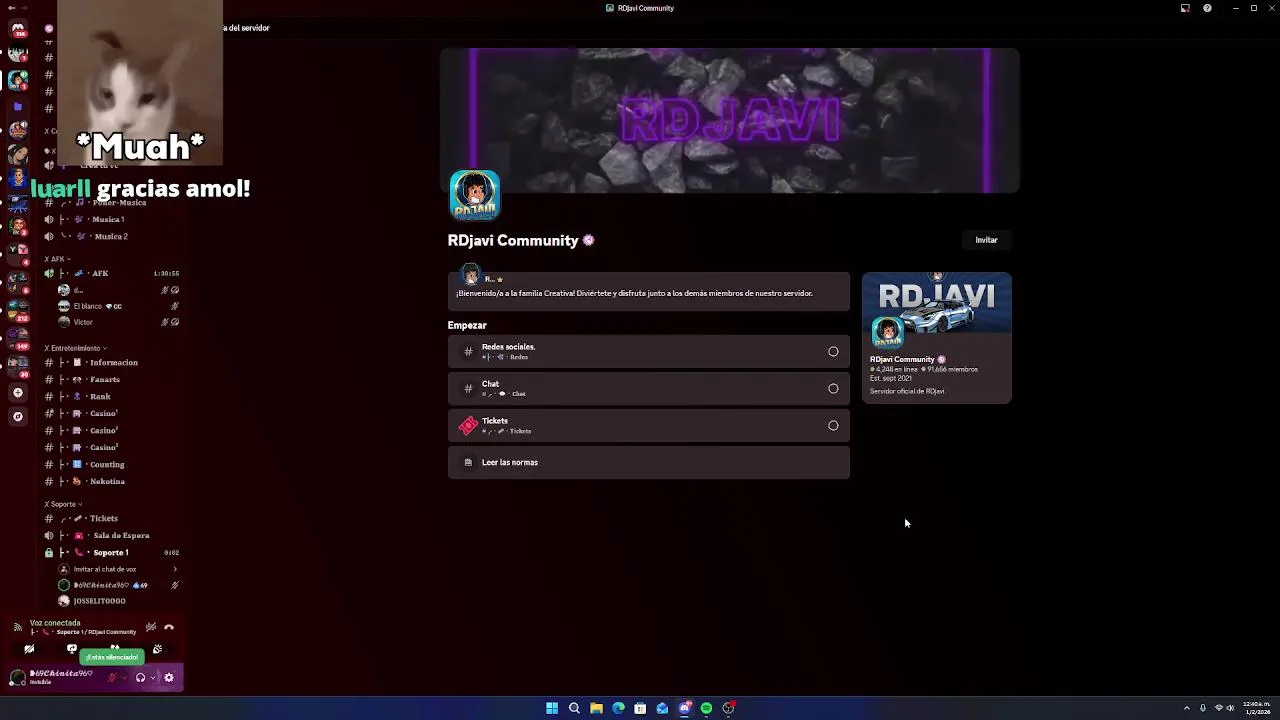Image resolution: width=1280 pixels, height=720 pixels.
Task: Disconnect from the voice call
Action: point(169,627)
